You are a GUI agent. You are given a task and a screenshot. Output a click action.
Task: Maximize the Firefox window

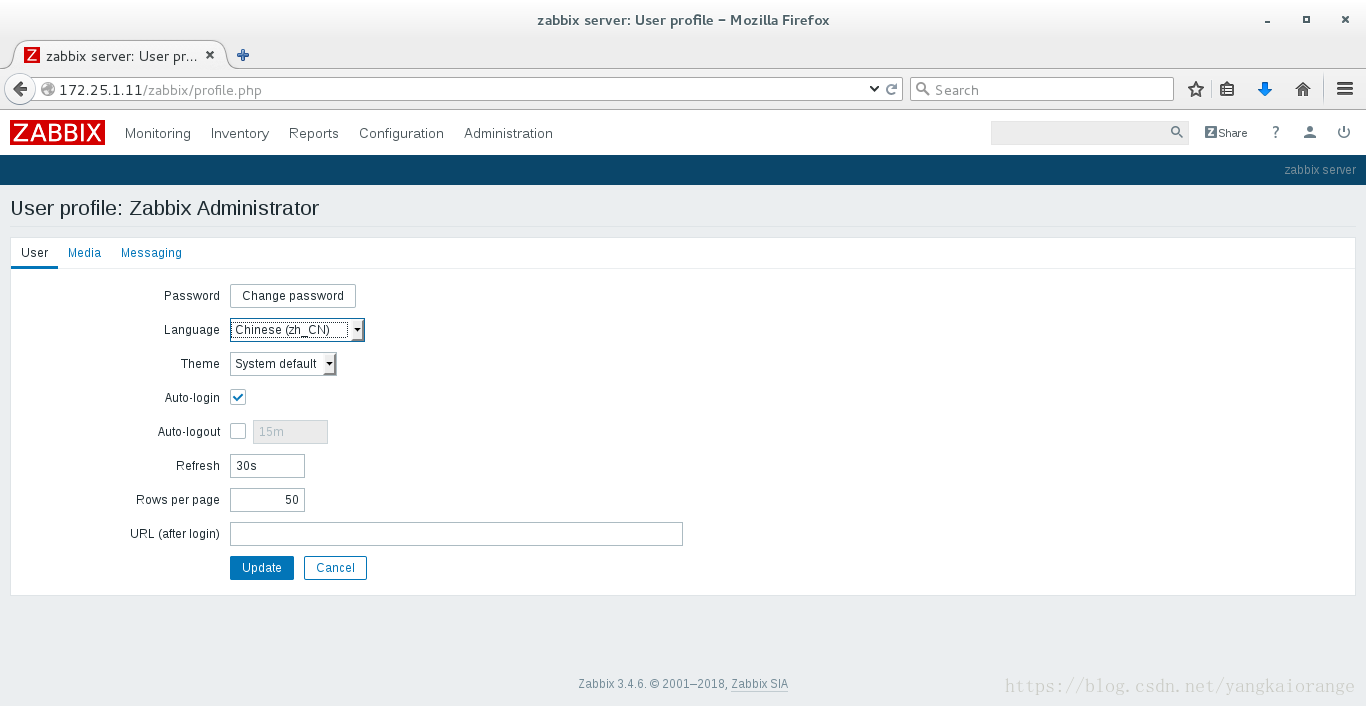click(x=1306, y=19)
